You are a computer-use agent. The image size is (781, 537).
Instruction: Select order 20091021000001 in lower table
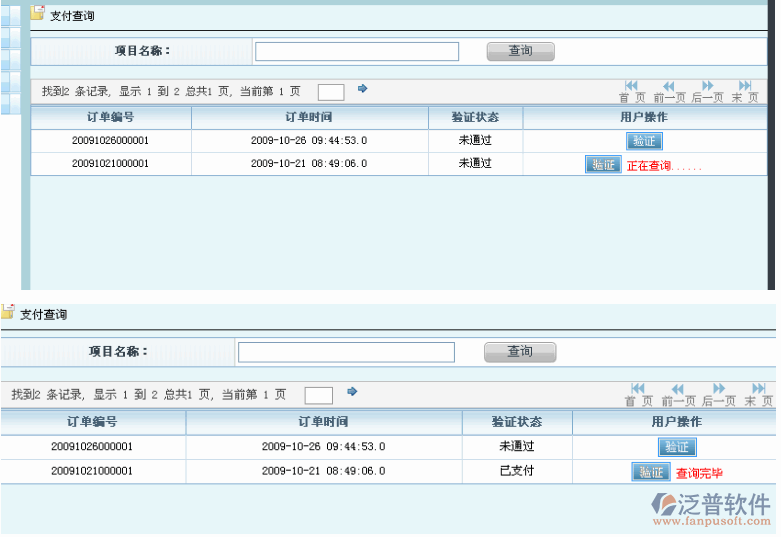[x=92, y=471]
